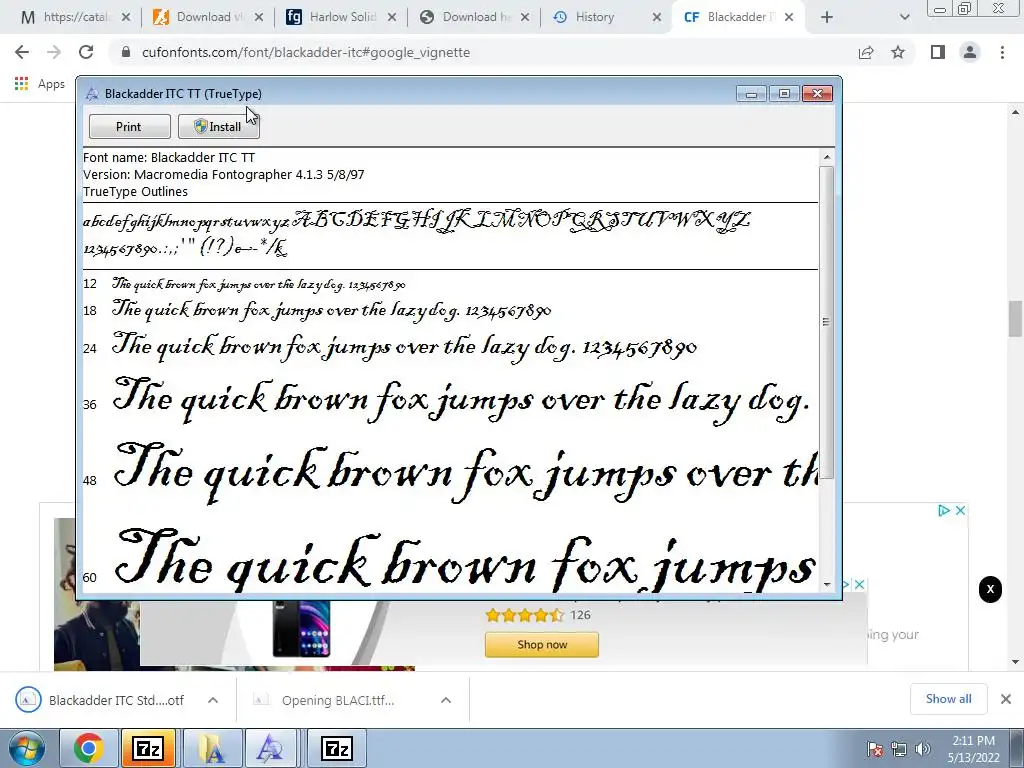
Task: Select the 'TrueType Outlines' text
Action: click(x=135, y=191)
